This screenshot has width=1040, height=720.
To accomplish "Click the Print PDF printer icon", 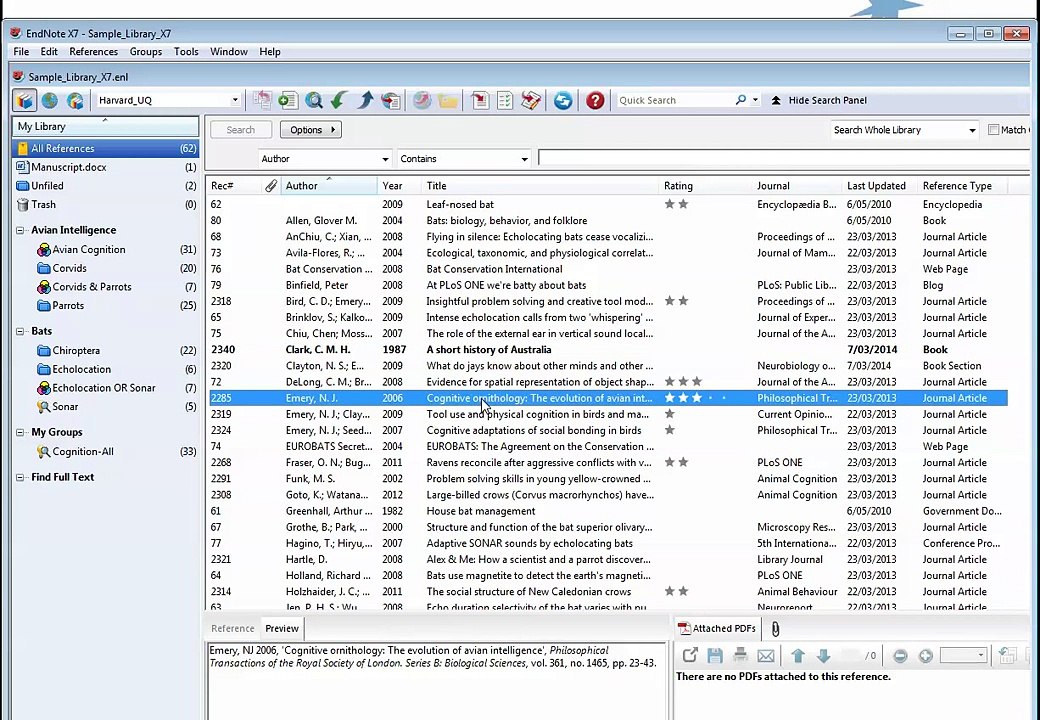I will click(740, 656).
